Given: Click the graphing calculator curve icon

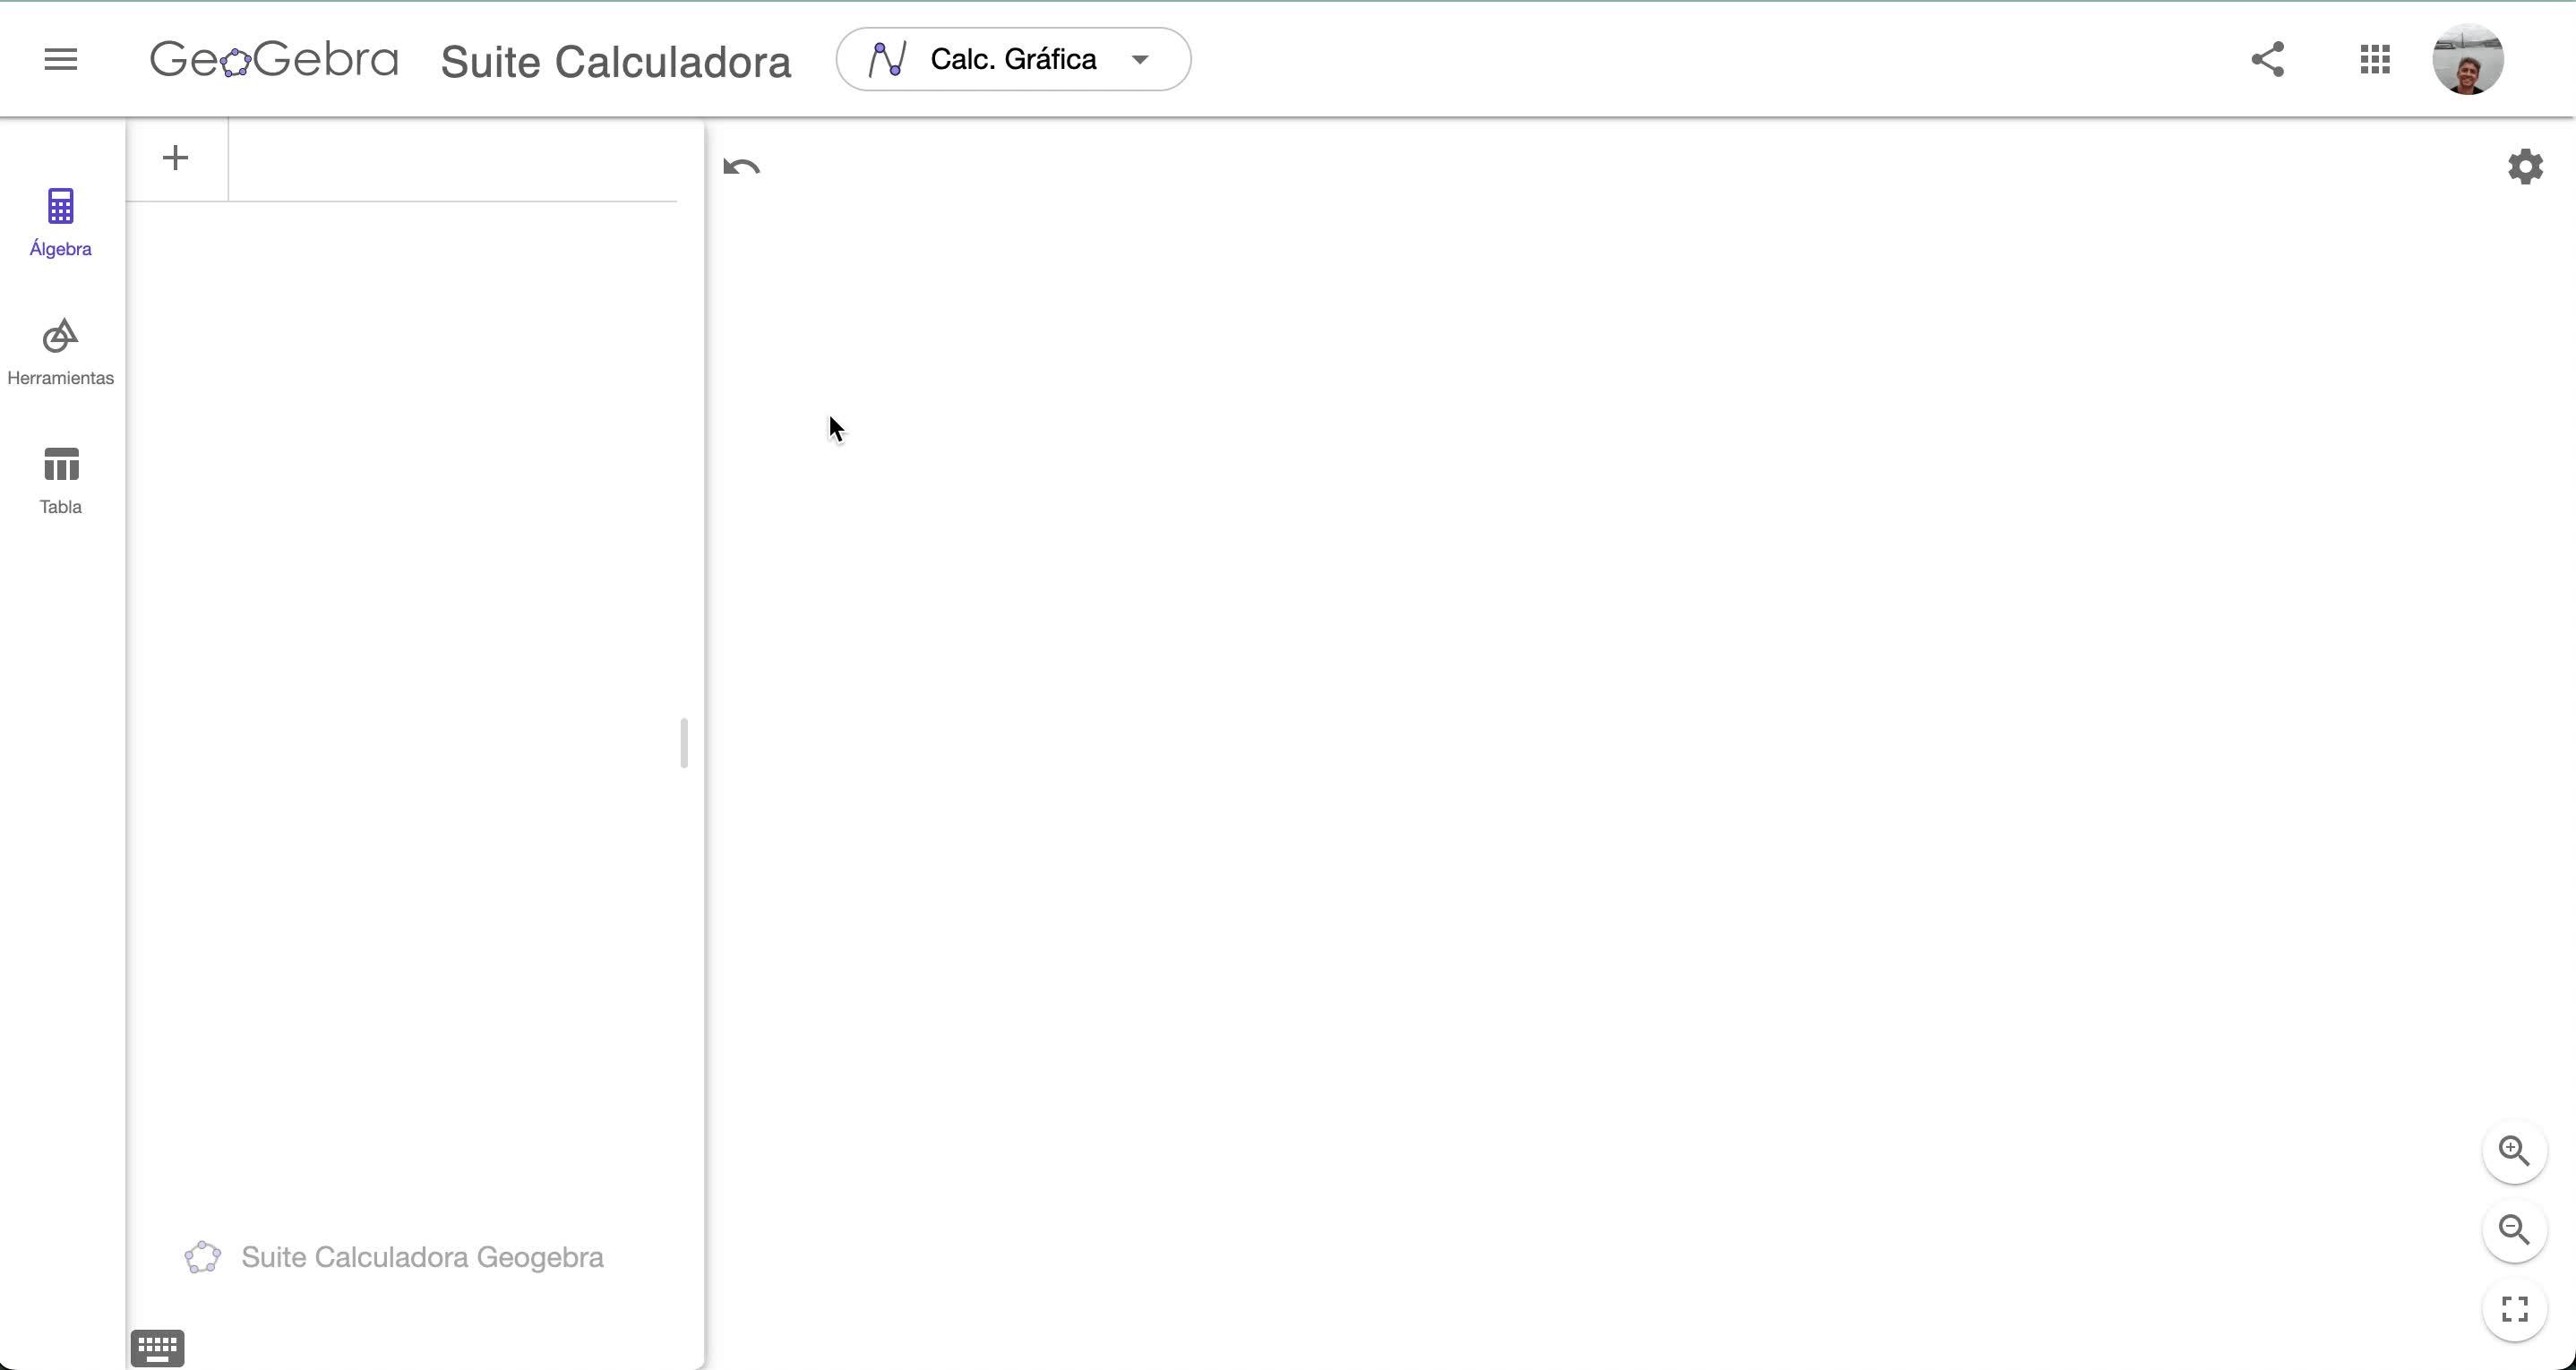Looking at the screenshot, I should [887, 60].
